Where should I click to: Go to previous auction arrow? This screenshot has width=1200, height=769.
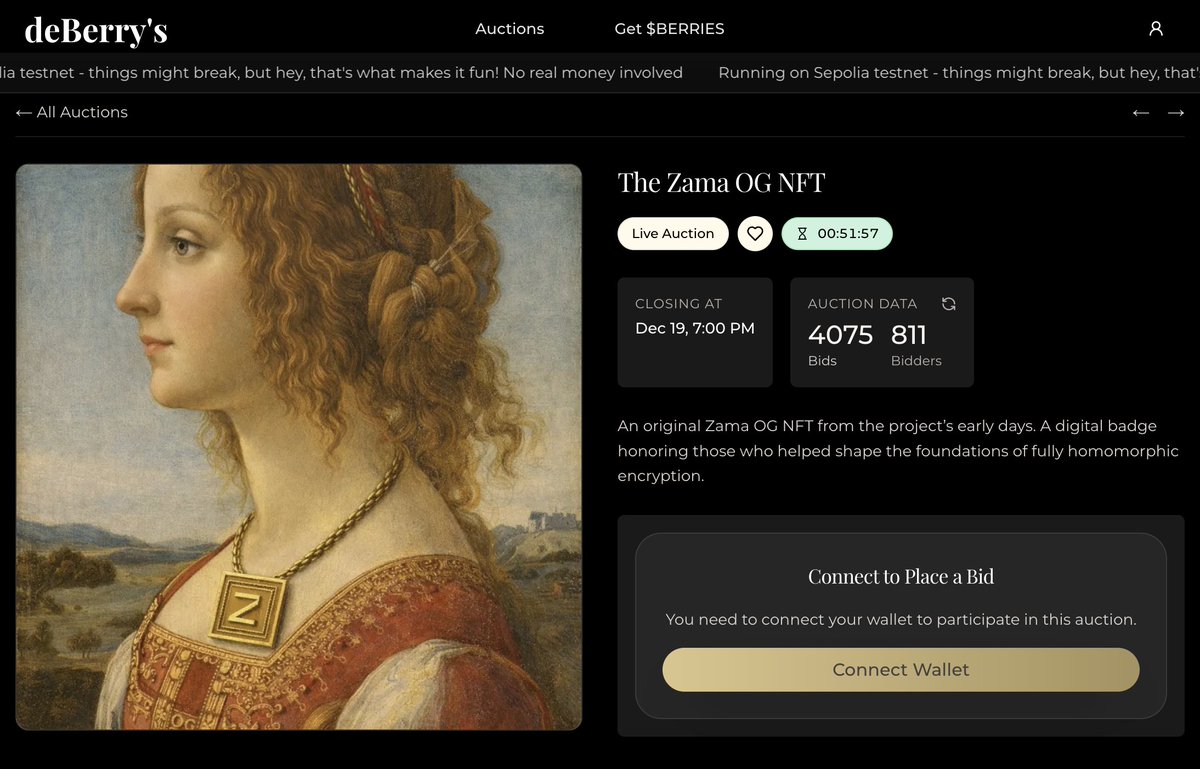click(1140, 113)
